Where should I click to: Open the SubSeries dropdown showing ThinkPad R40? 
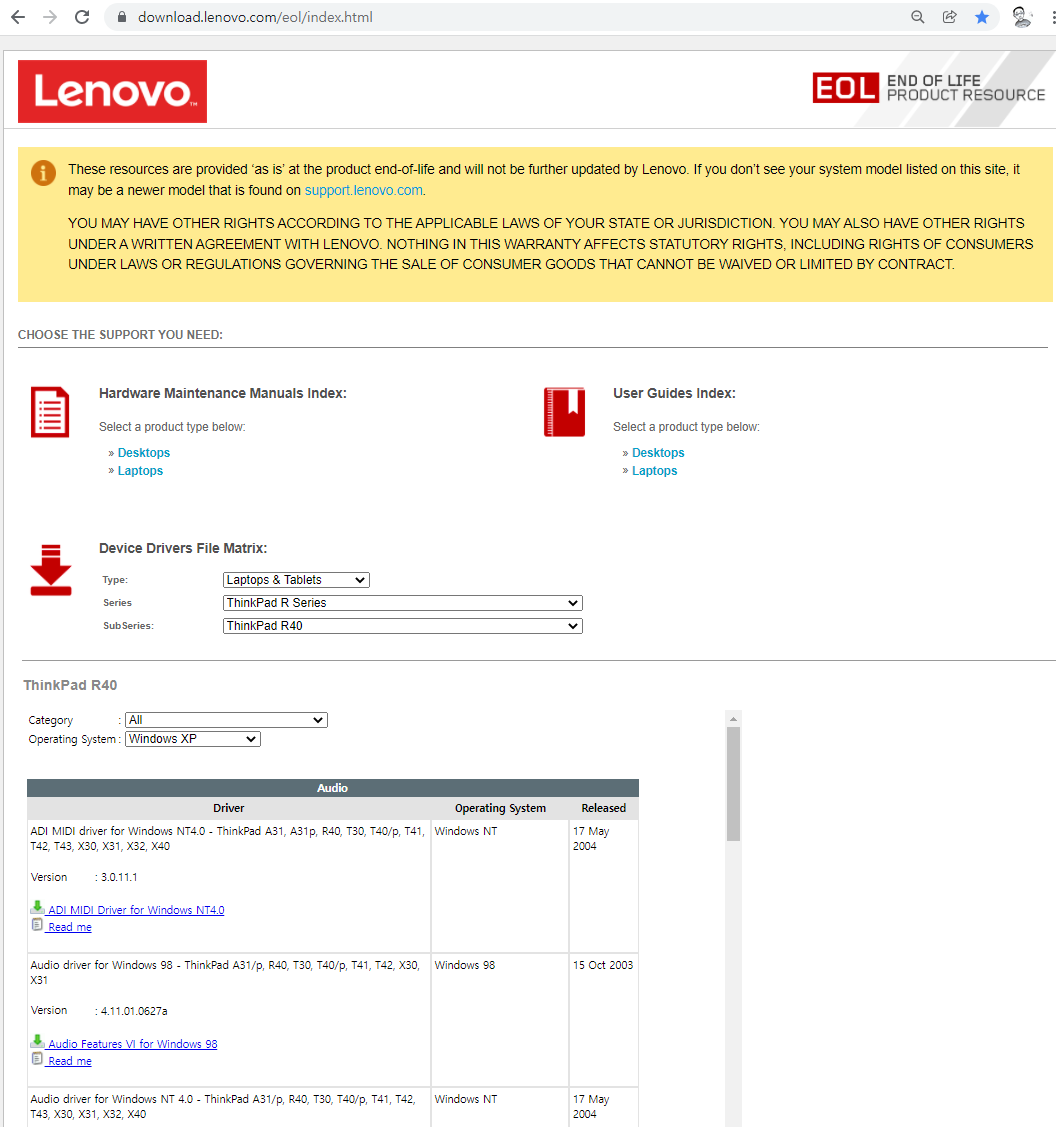[403, 626]
